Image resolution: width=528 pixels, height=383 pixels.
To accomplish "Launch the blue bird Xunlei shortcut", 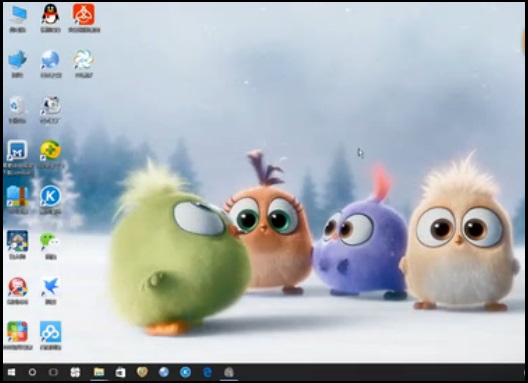I will pos(51,287).
